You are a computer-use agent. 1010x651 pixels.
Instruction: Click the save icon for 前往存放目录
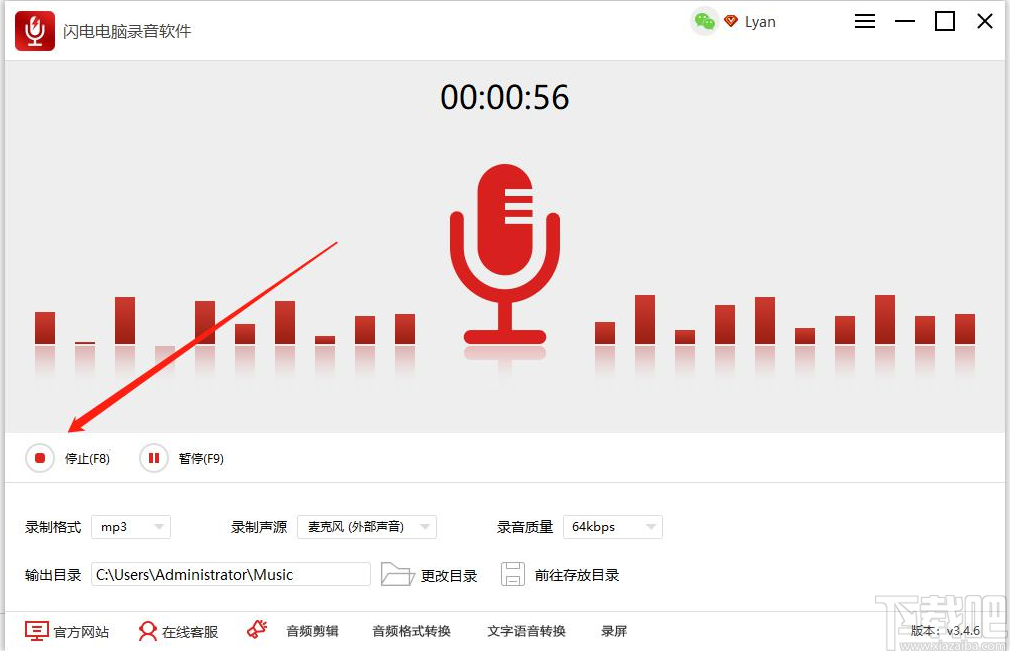(x=513, y=574)
